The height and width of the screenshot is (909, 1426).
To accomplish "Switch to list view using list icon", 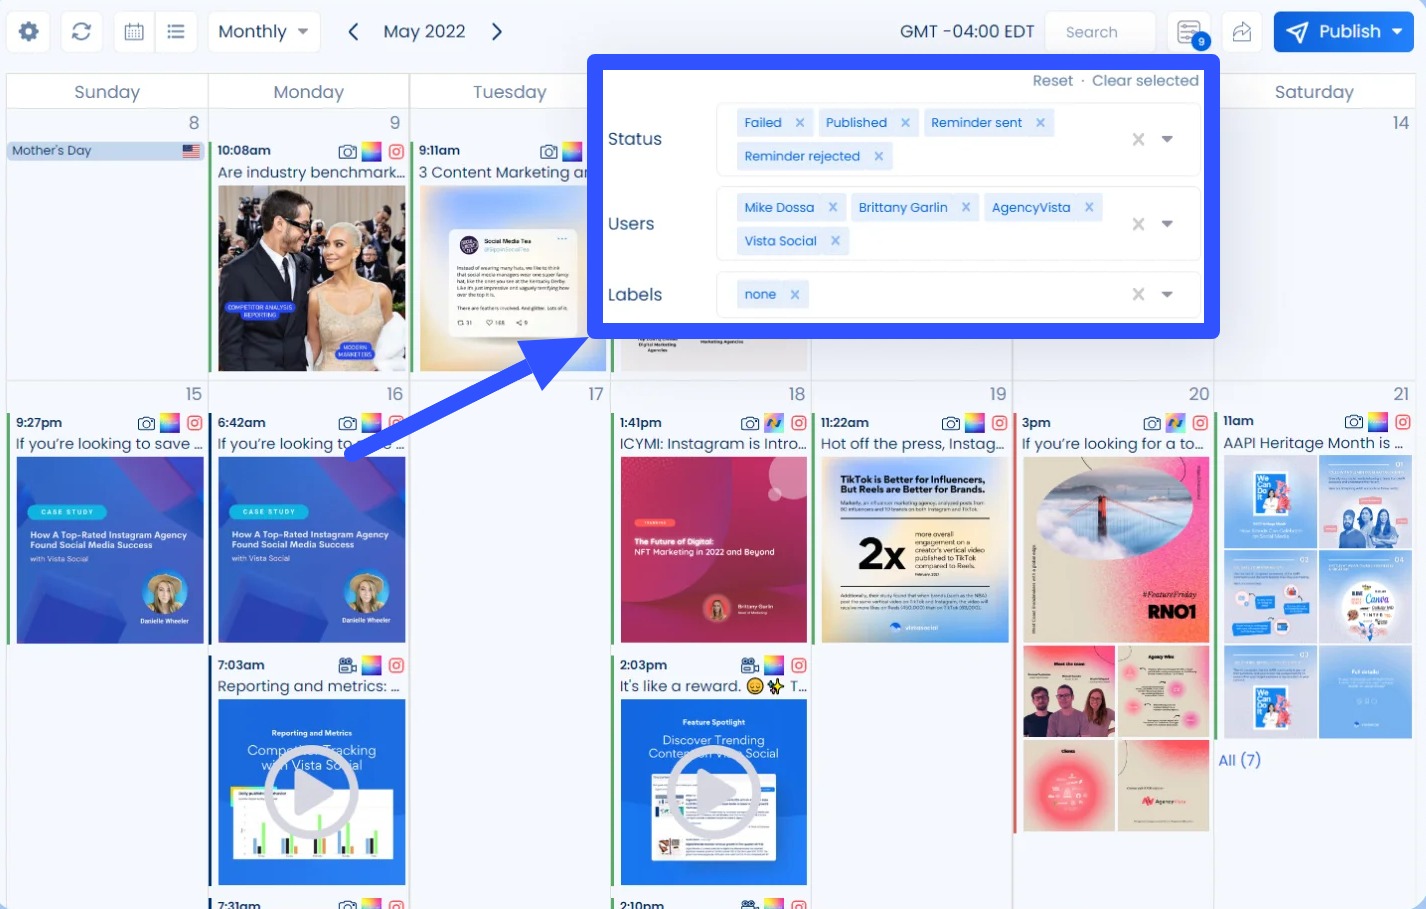I will coord(176,31).
